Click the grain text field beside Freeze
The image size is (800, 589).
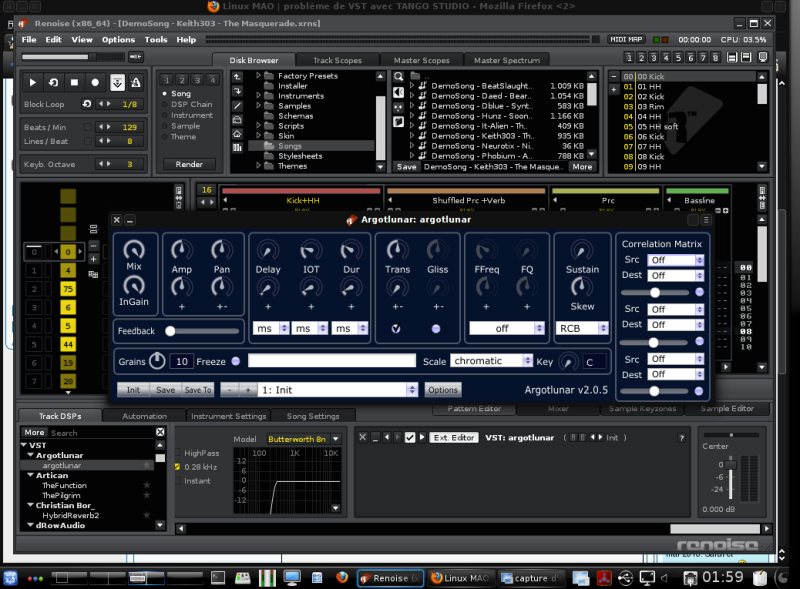(x=332, y=361)
